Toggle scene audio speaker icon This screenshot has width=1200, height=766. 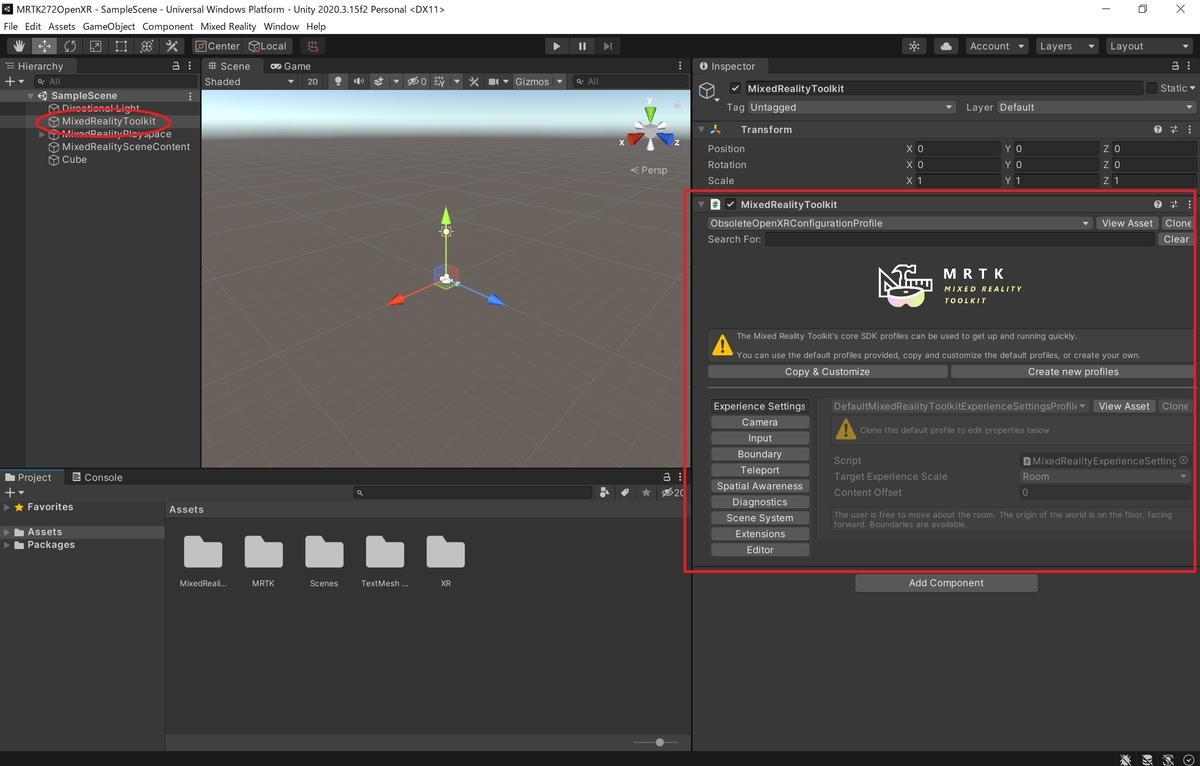coord(358,82)
